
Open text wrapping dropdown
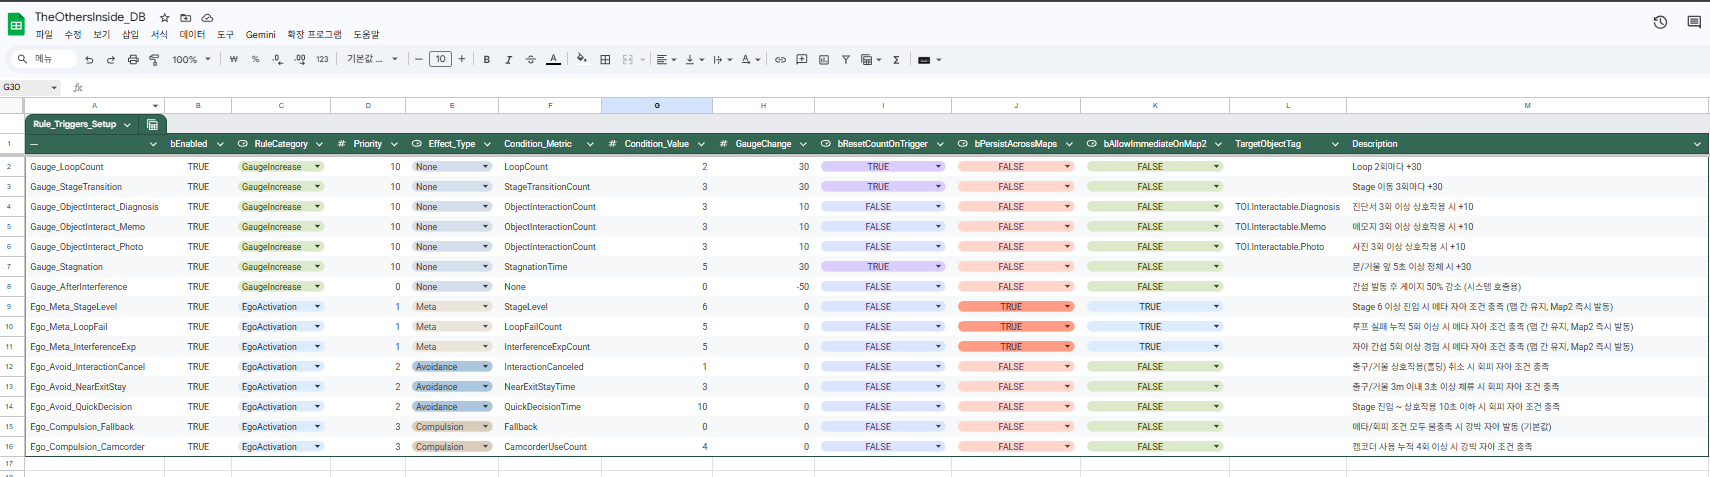tap(722, 60)
